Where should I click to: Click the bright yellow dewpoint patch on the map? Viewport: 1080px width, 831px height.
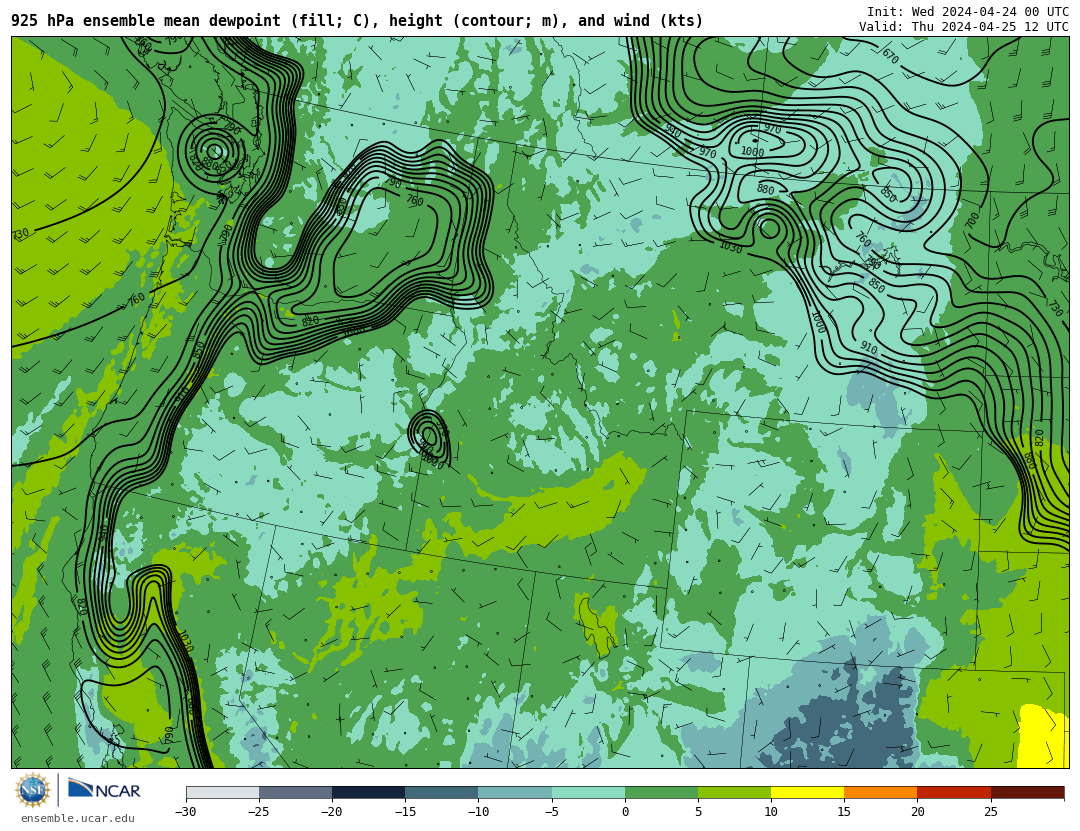1042,736
